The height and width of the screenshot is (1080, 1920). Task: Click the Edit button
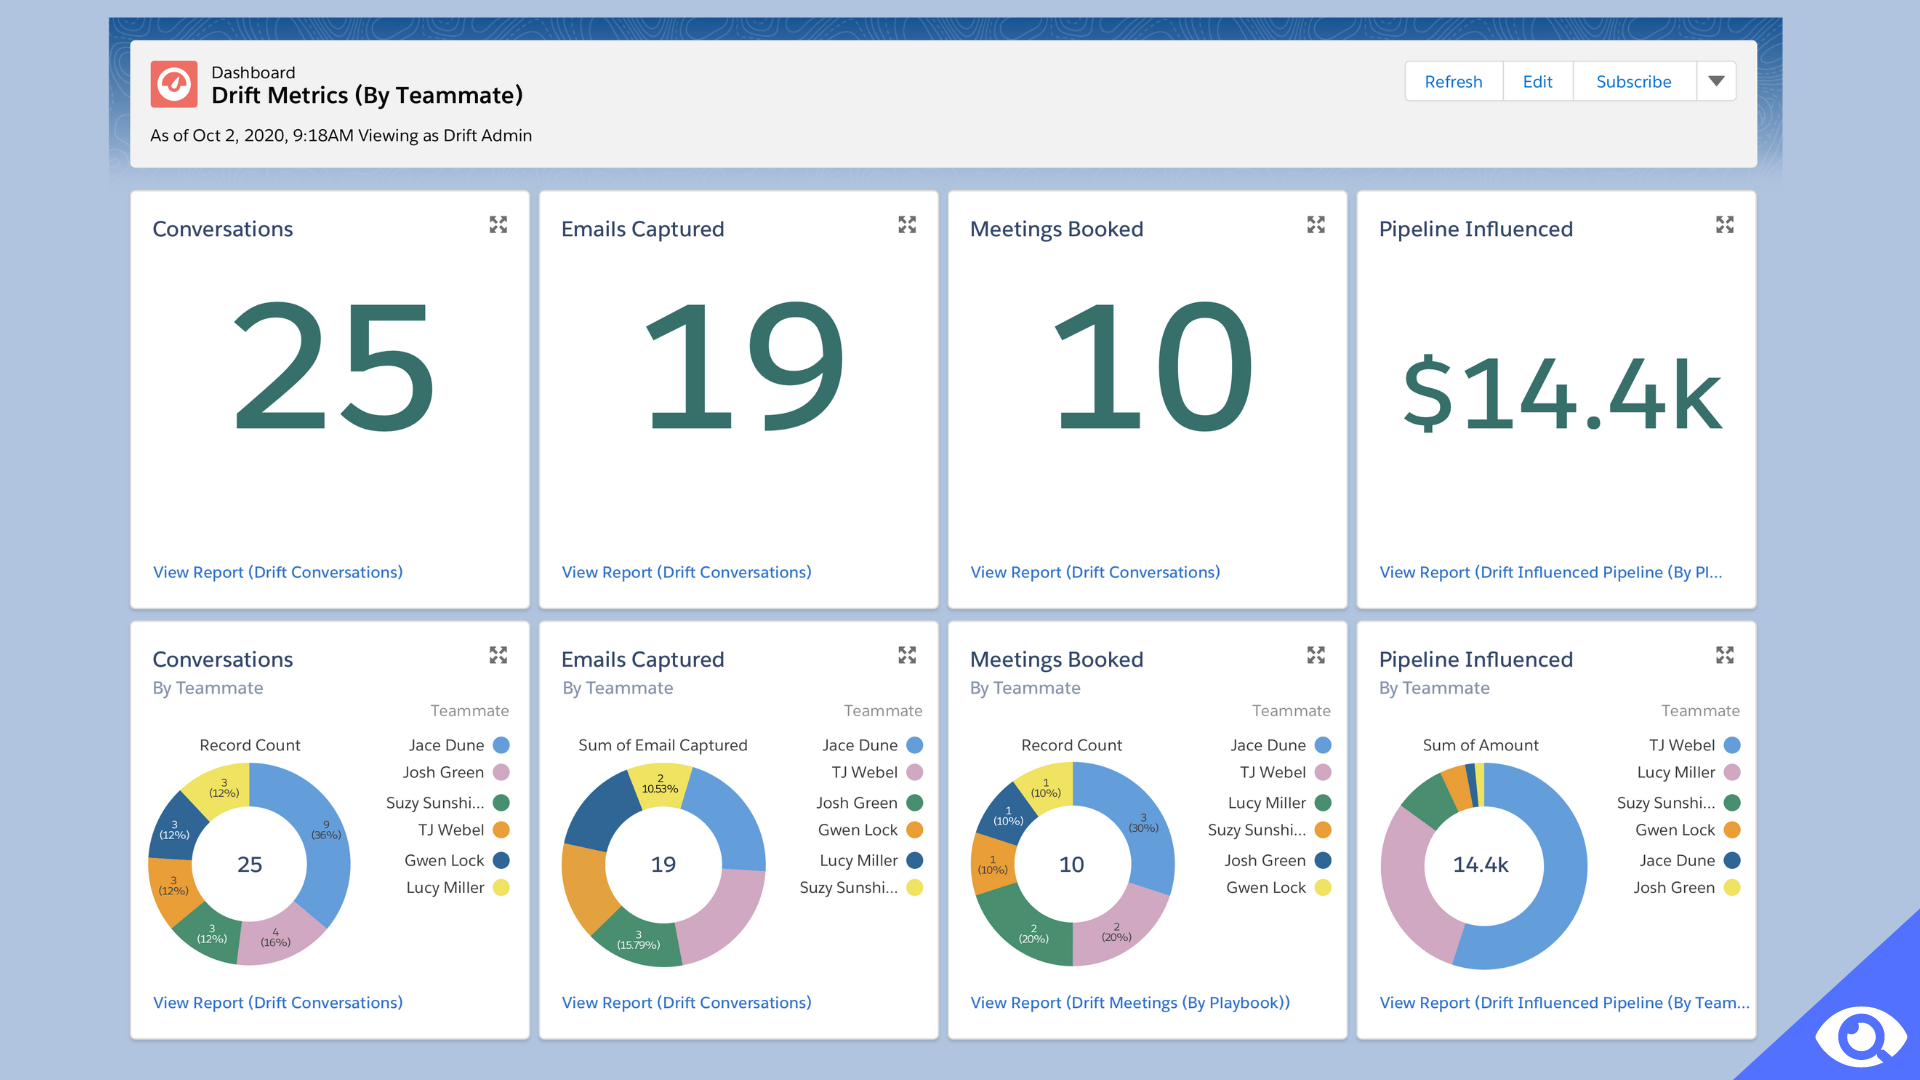[x=1537, y=81]
